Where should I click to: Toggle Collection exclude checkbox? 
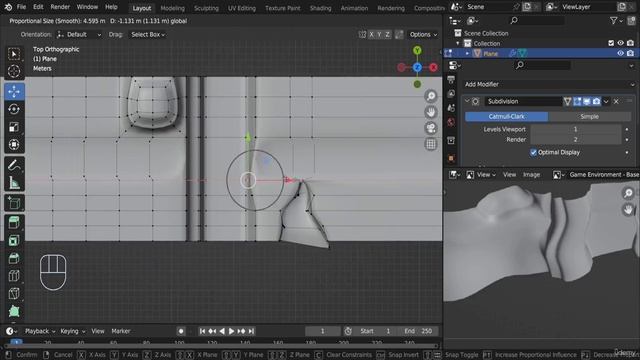pyautogui.click(x=611, y=43)
